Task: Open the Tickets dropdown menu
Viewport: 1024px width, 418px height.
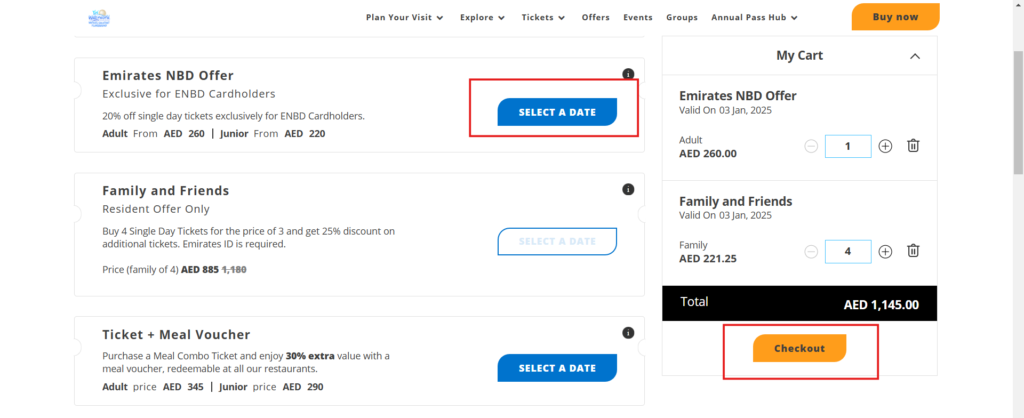Action: click(x=543, y=17)
